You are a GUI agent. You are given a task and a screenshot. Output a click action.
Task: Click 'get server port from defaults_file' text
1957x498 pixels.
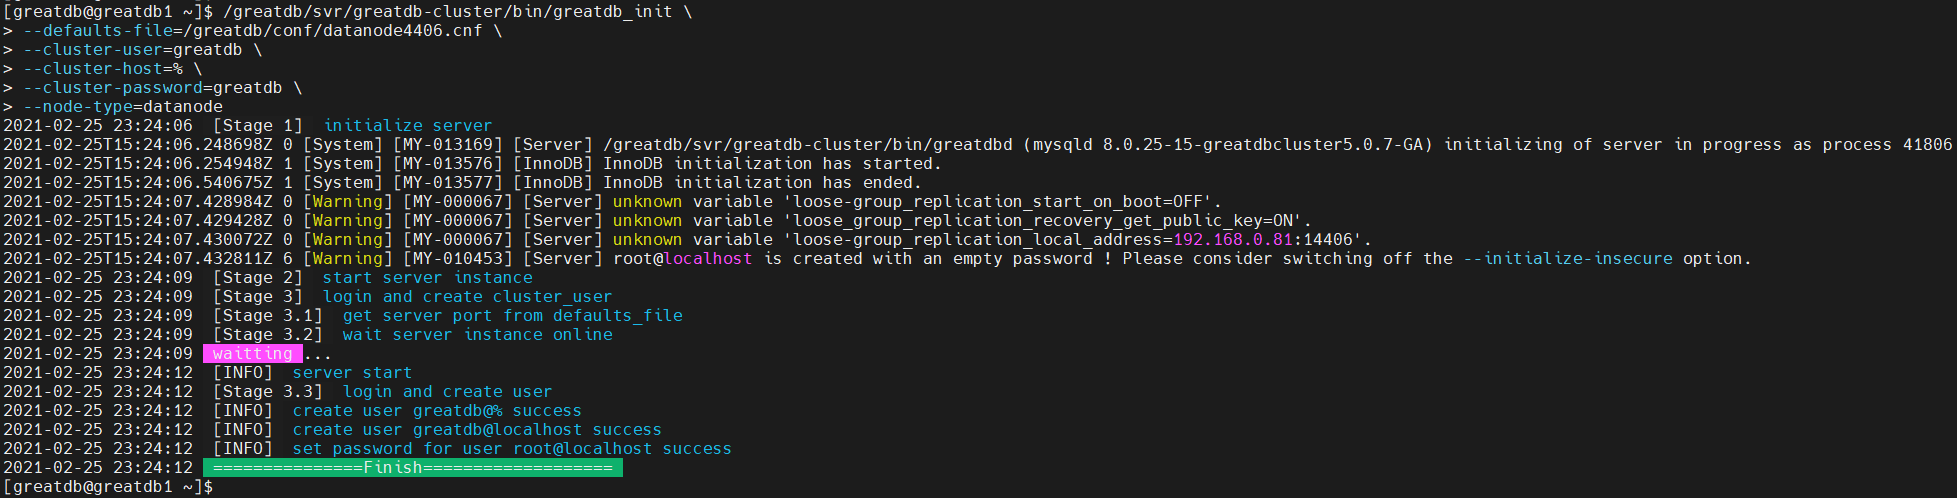pyautogui.click(x=513, y=316)
